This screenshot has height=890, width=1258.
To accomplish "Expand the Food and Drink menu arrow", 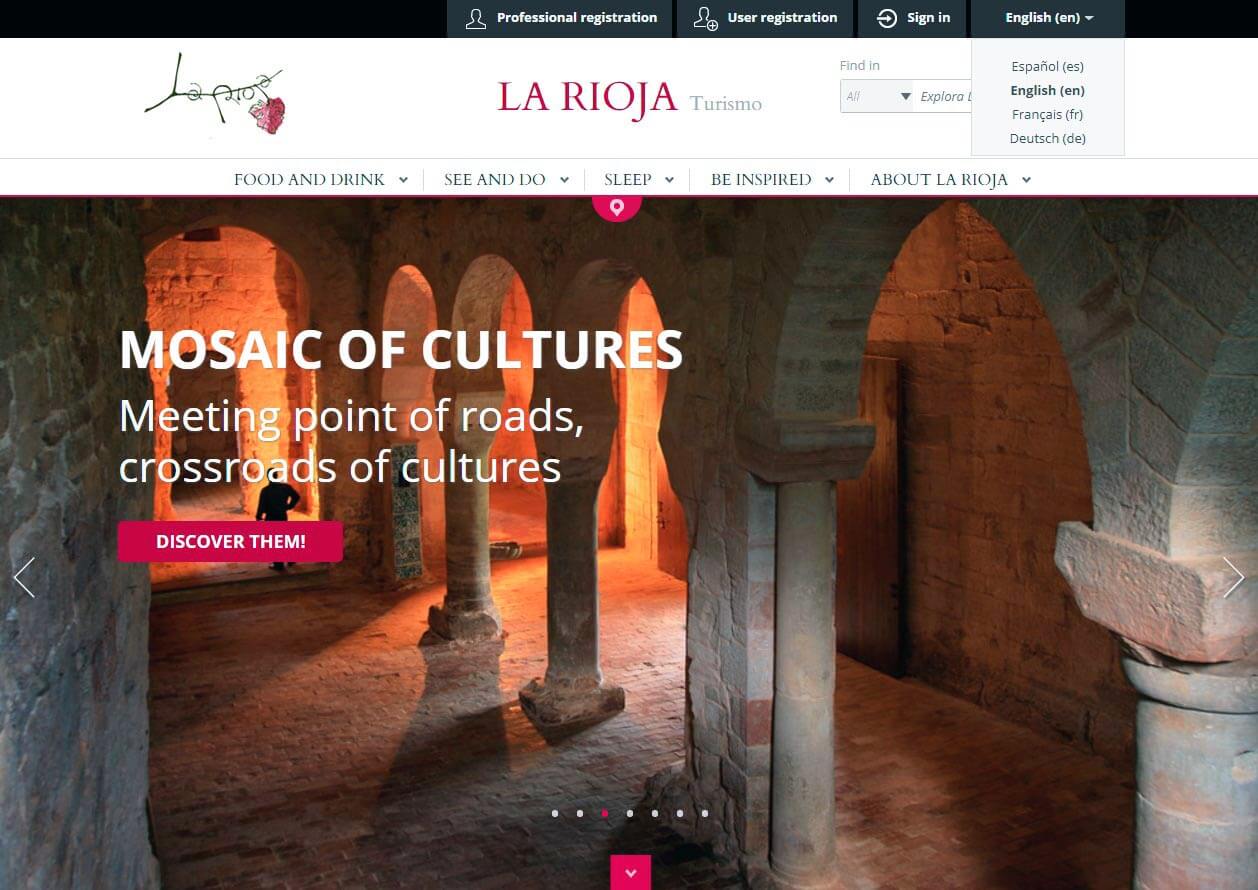I will (403, 180).
